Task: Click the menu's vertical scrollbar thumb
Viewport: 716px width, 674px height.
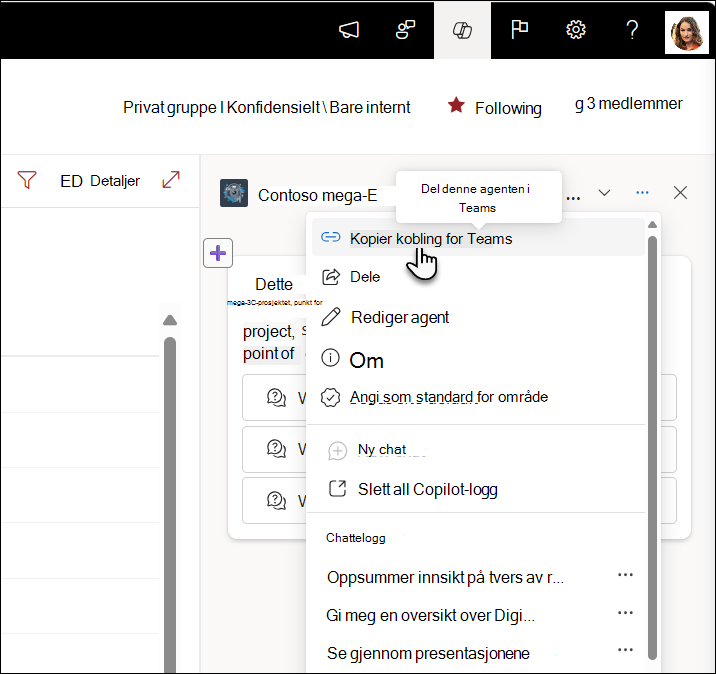Action: point(652,448)
